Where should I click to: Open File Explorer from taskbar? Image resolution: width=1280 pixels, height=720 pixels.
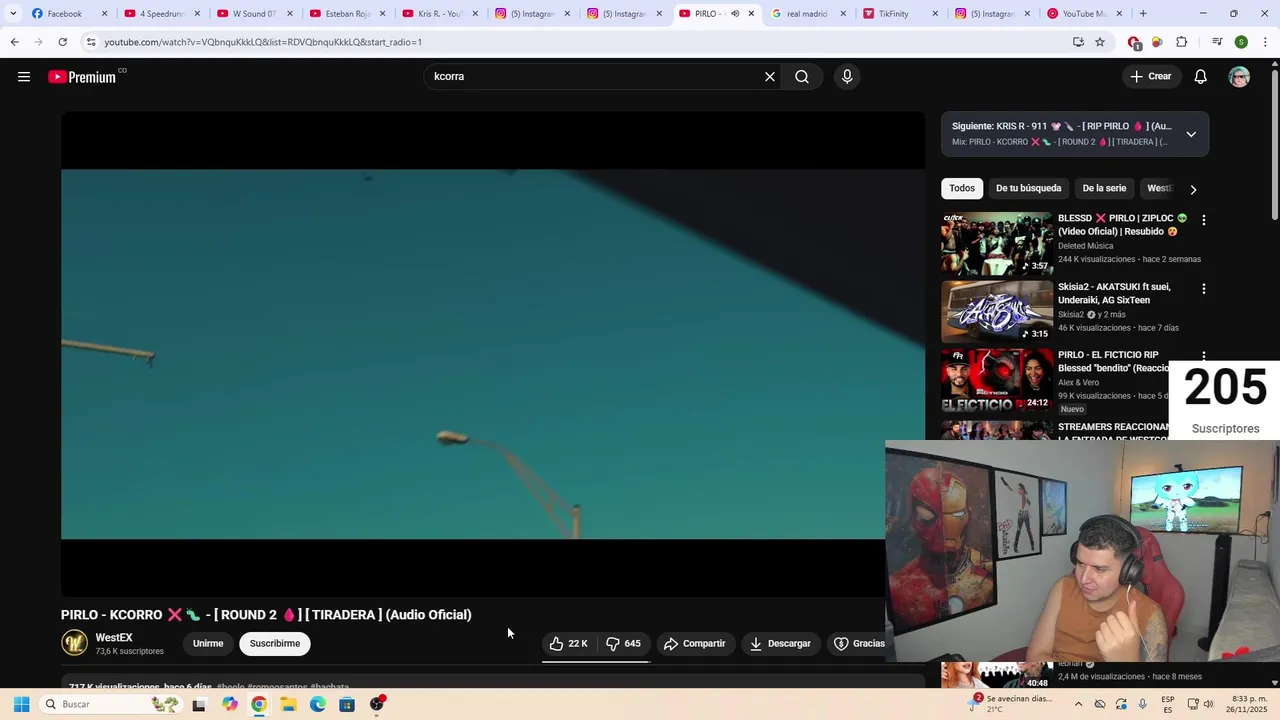click(x=288, y=704)
